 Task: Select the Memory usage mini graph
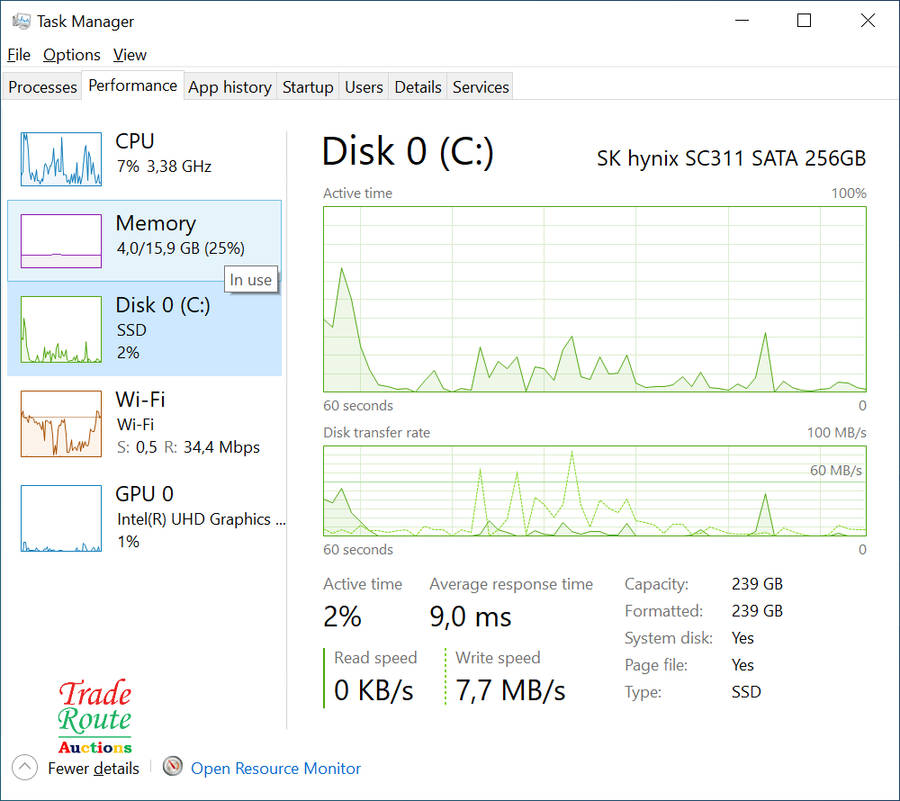[61, 241]
